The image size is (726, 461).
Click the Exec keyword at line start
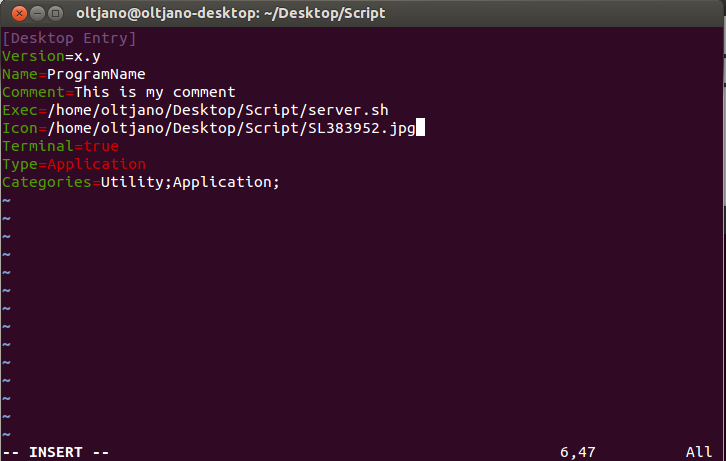[20, 110]
